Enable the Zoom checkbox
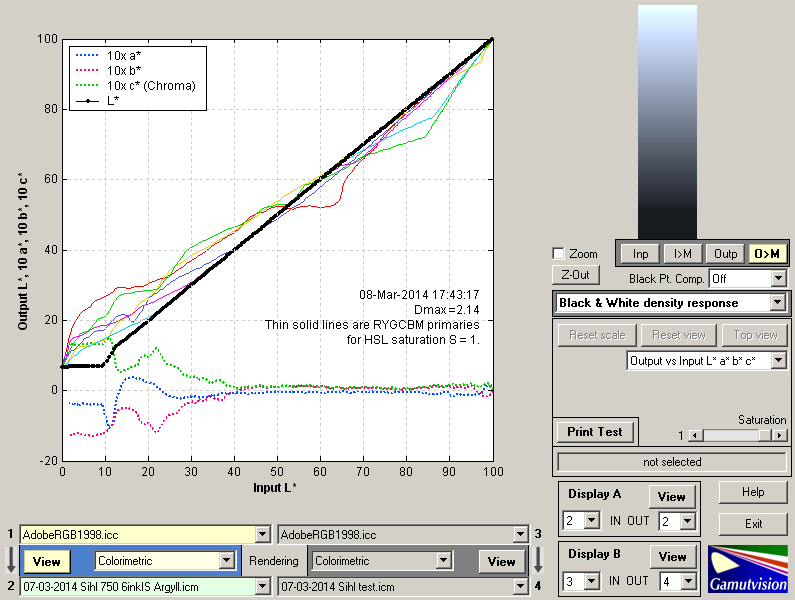The width and height of the screenshot is (795, 600). pos(559,254)
